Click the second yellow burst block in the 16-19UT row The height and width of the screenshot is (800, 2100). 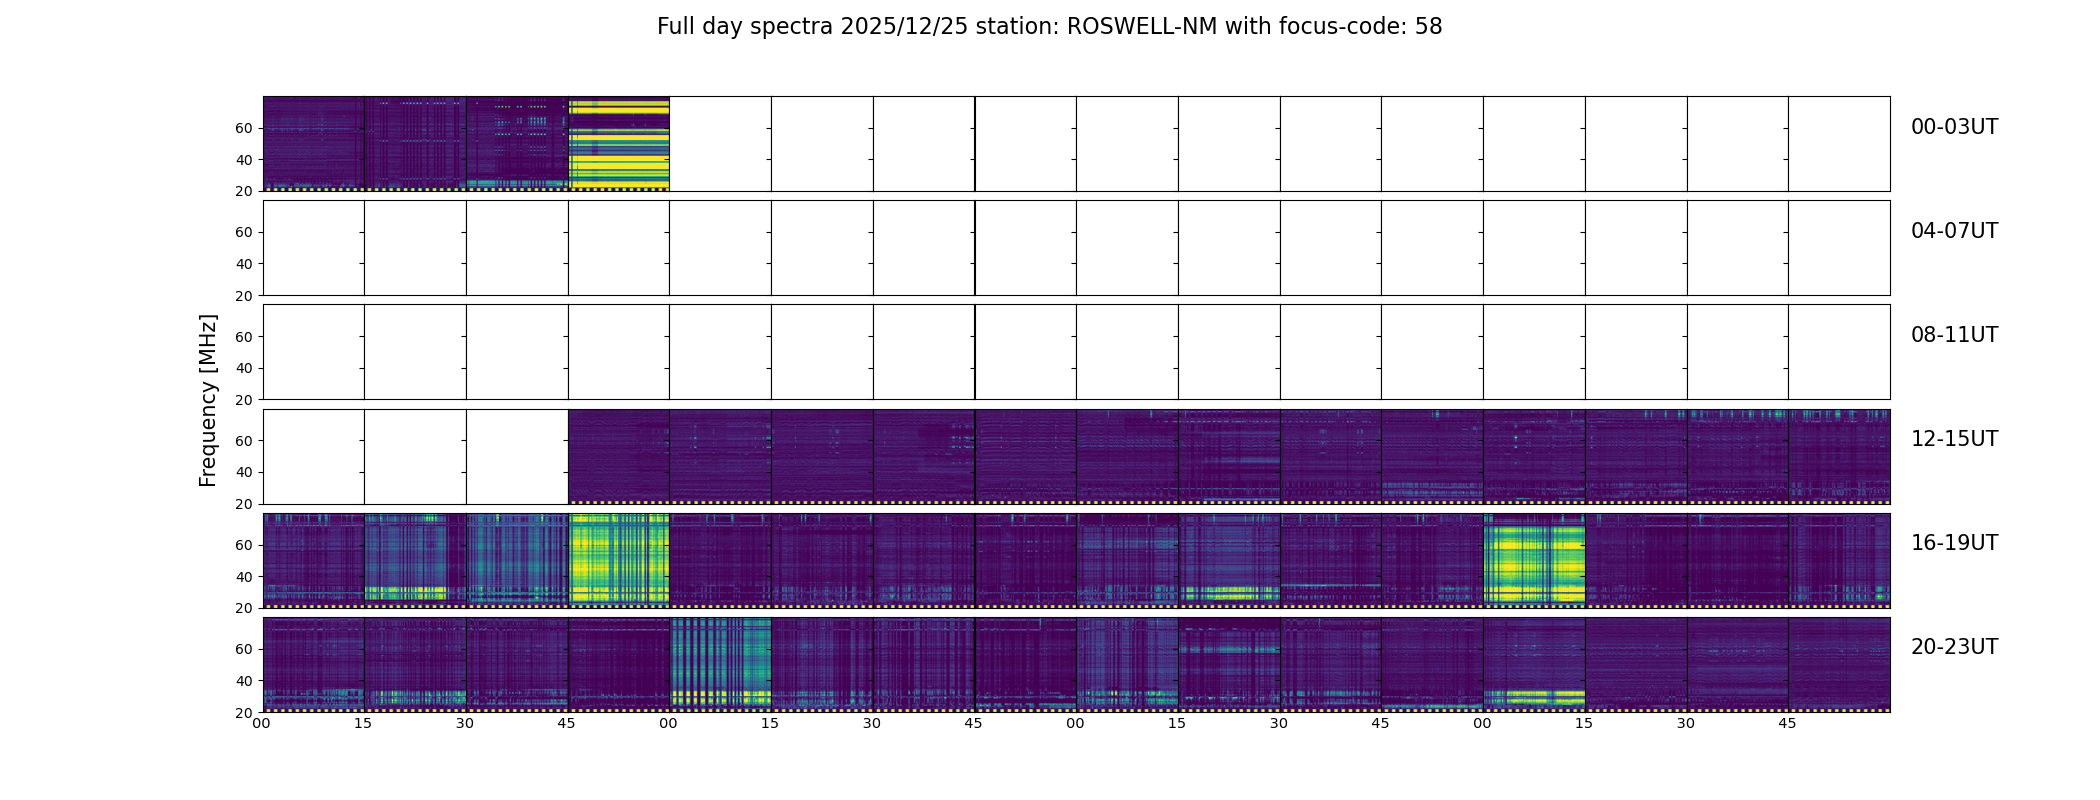pos(1534,561)
